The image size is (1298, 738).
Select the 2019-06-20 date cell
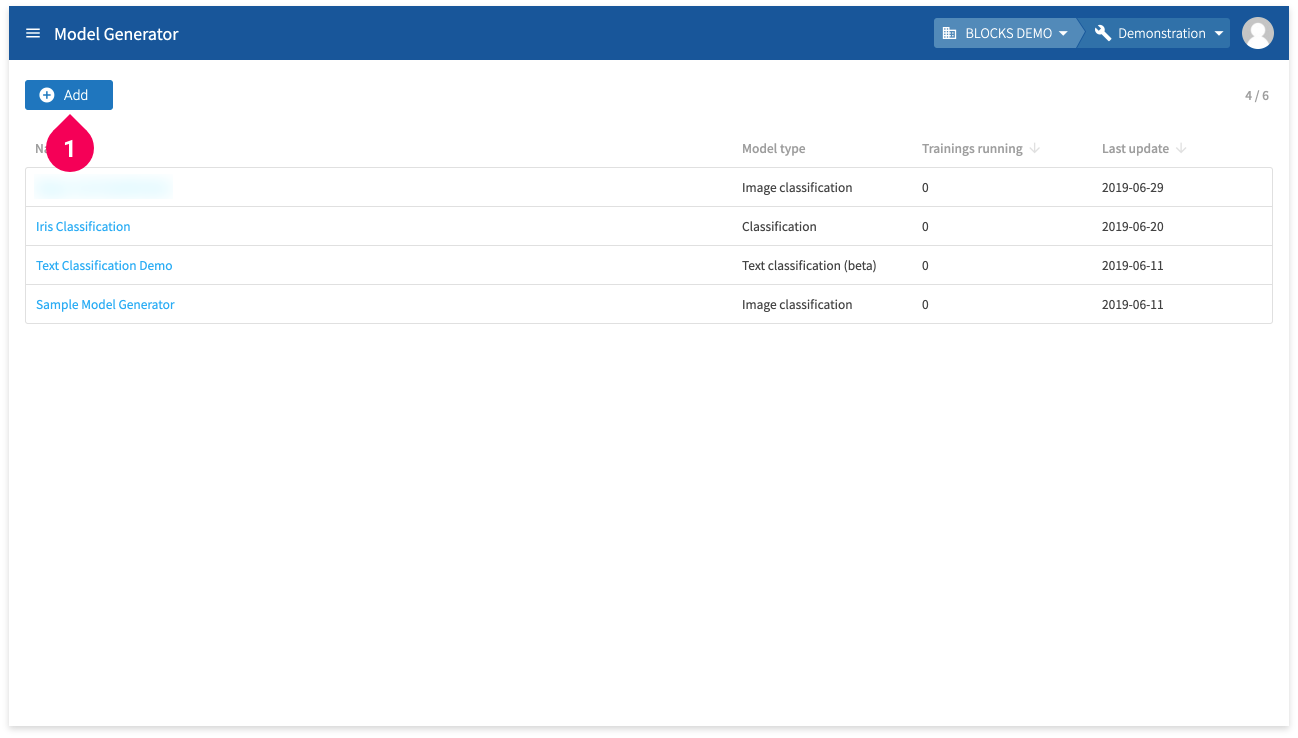1133,226
